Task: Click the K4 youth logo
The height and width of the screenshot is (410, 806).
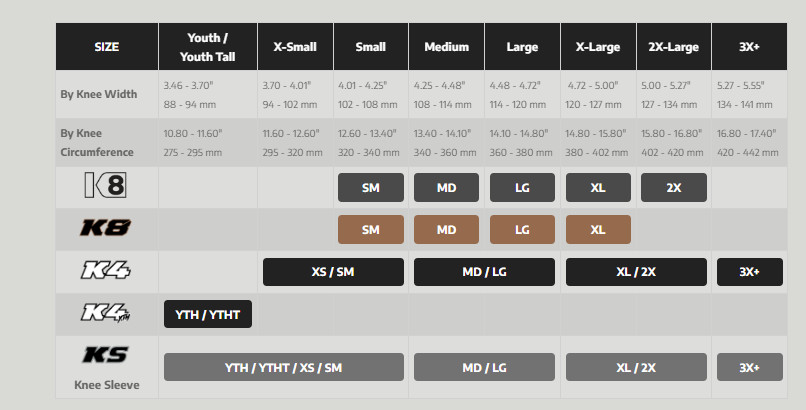Action: coord(105,312)
